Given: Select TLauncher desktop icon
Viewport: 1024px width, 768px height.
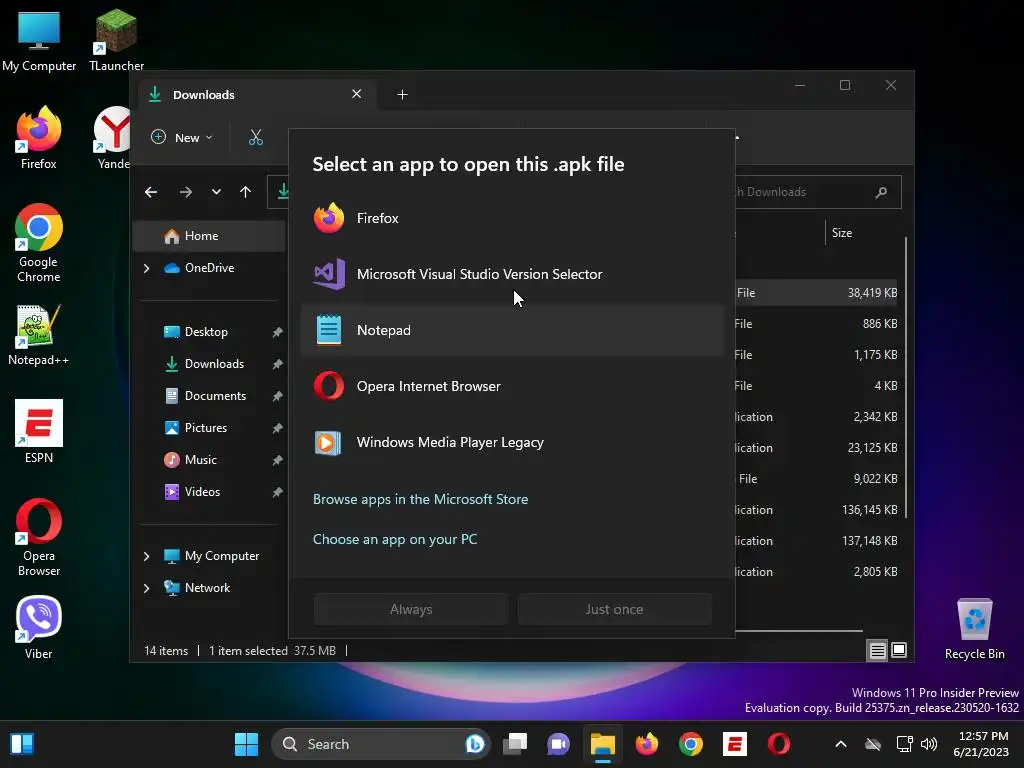Looking at the screenshot, I should pyautogui.click(x=116, y=39).
